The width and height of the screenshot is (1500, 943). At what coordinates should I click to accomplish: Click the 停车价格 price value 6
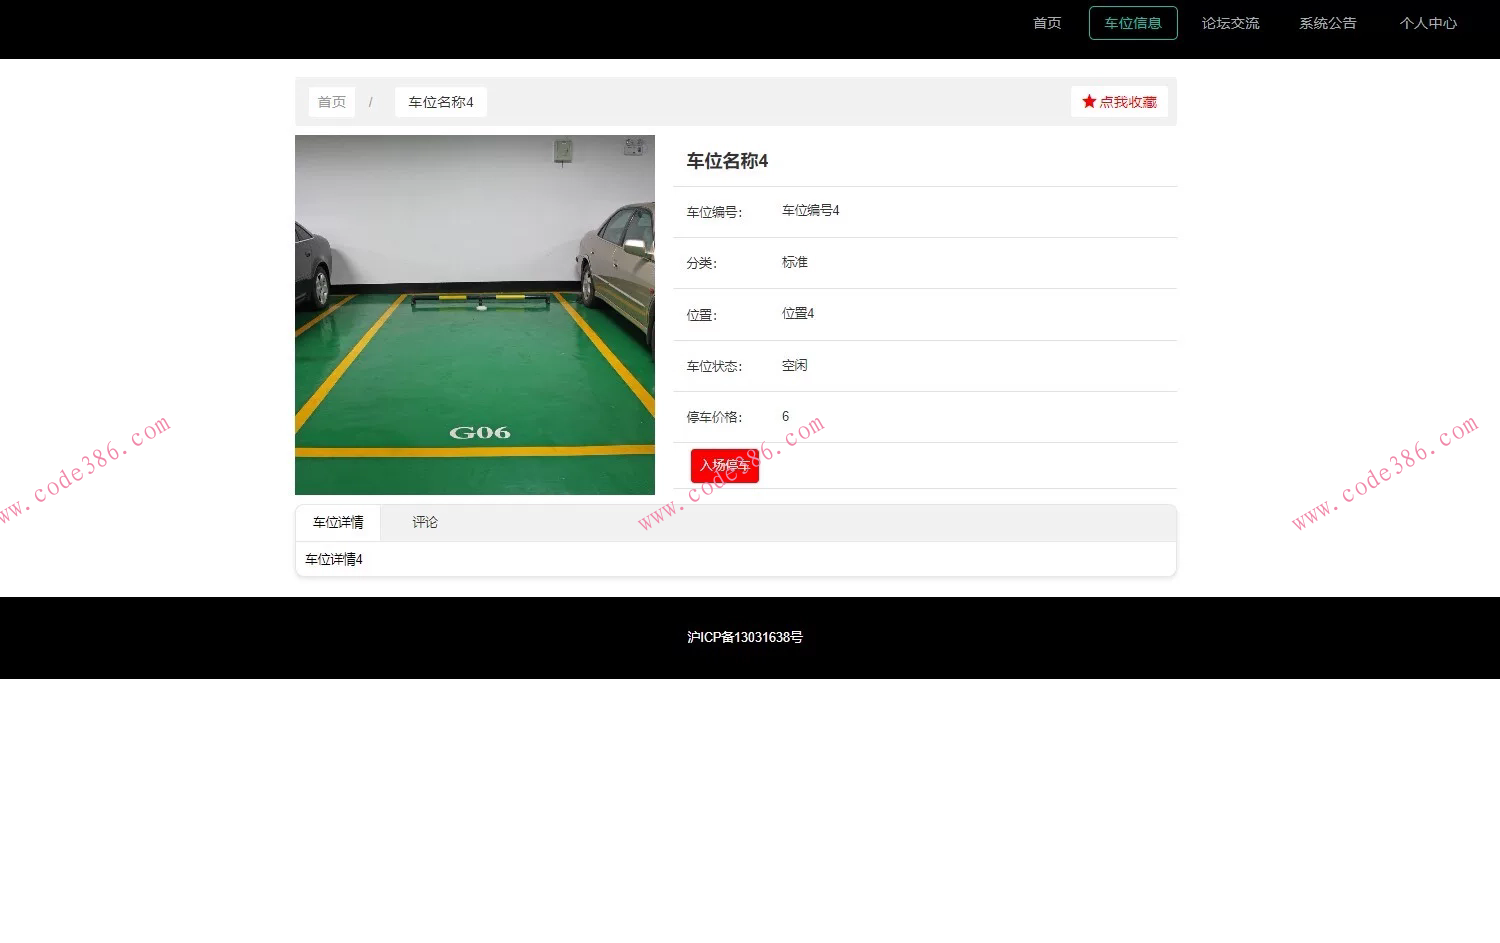click(x=784, y=416)
